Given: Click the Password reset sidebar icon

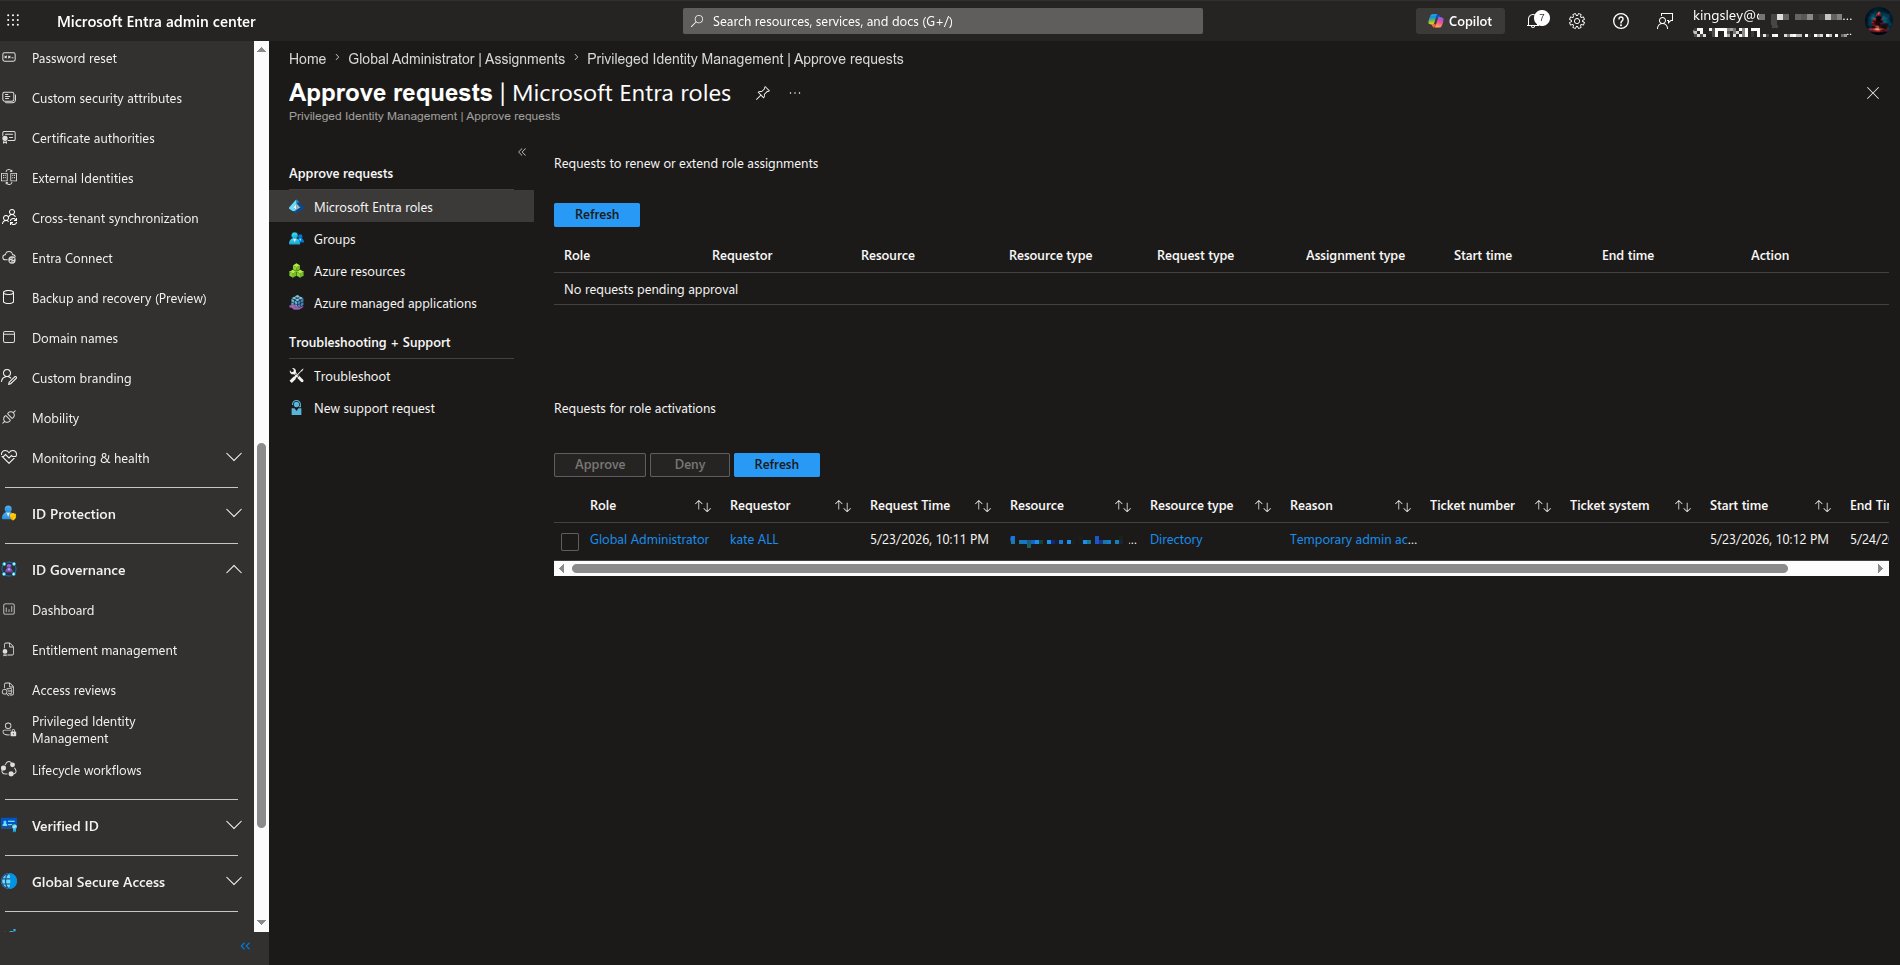Looking at the screenshot, I should point(10,58).
